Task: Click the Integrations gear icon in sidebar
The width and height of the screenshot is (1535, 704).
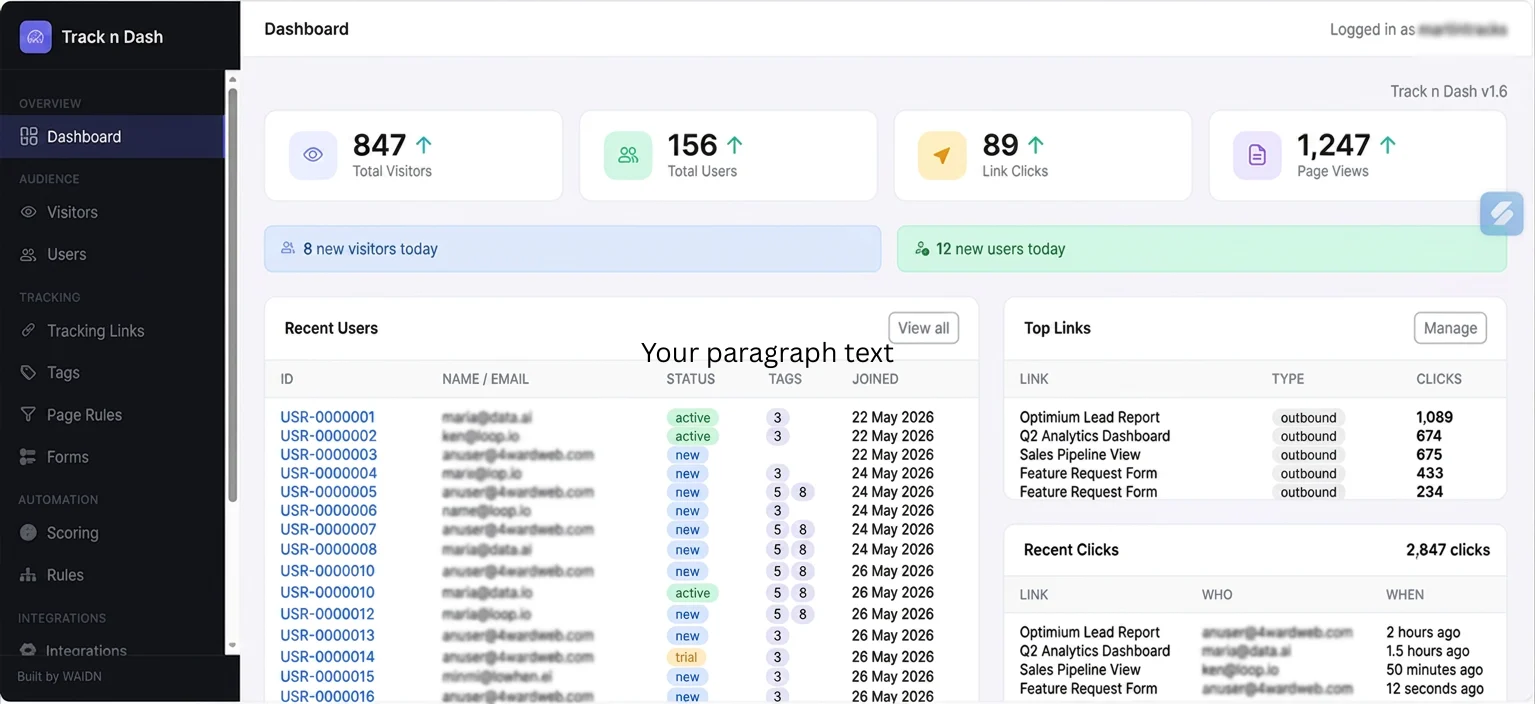Action: tap(29, 650)
